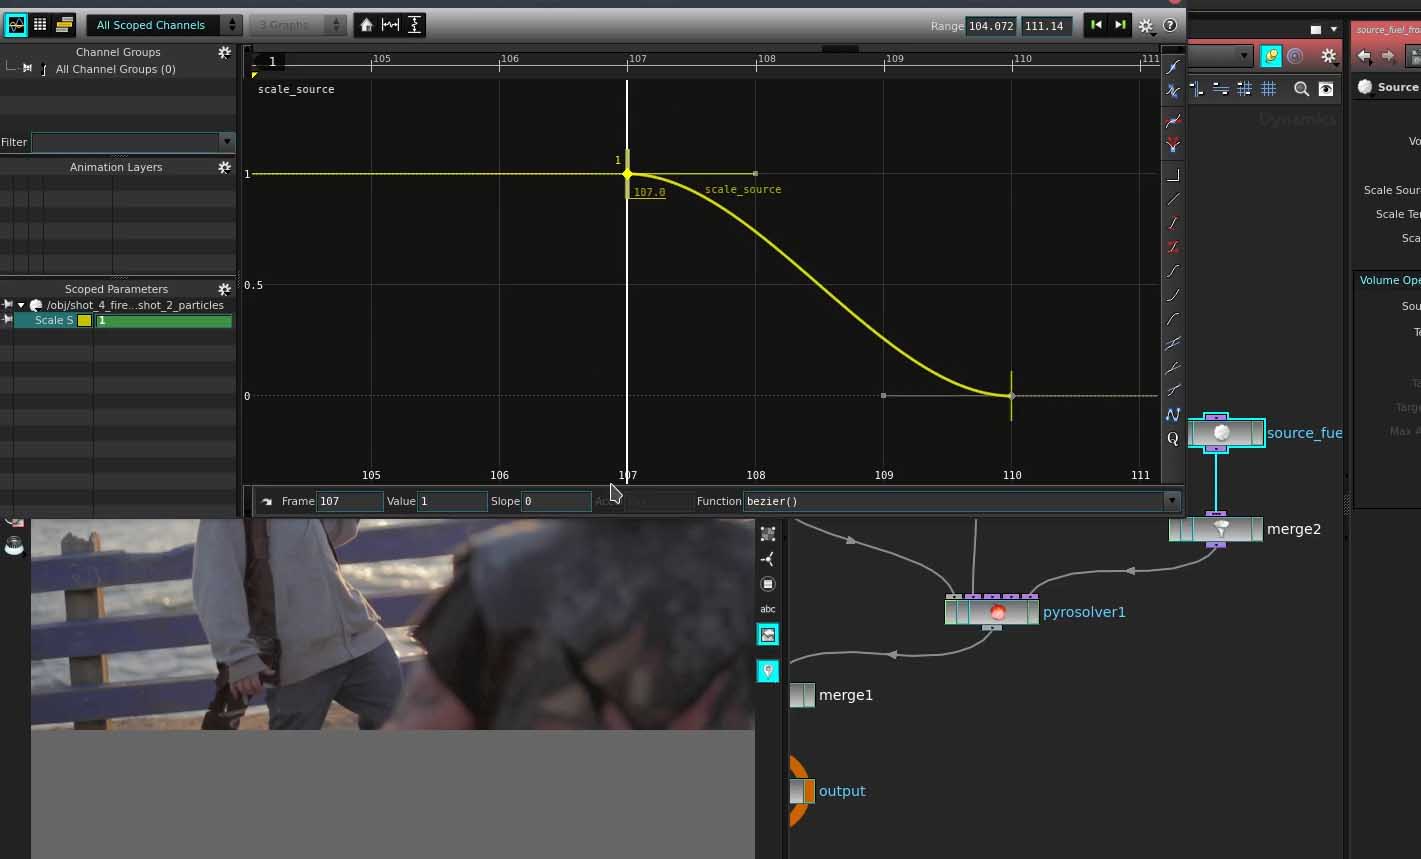Viewport: 1421px width, 859px height.
Task: Click the Scale S yellow color swatch
Action: click(x=85, y=320)
